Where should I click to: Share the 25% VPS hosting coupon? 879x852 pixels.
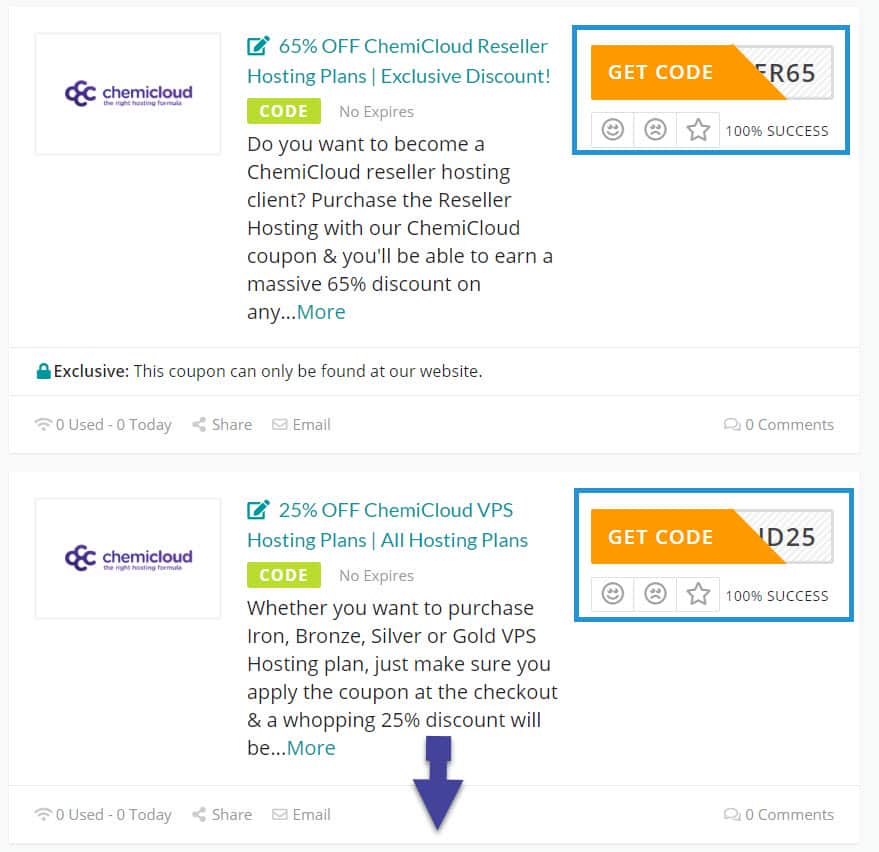coord(222,814)
